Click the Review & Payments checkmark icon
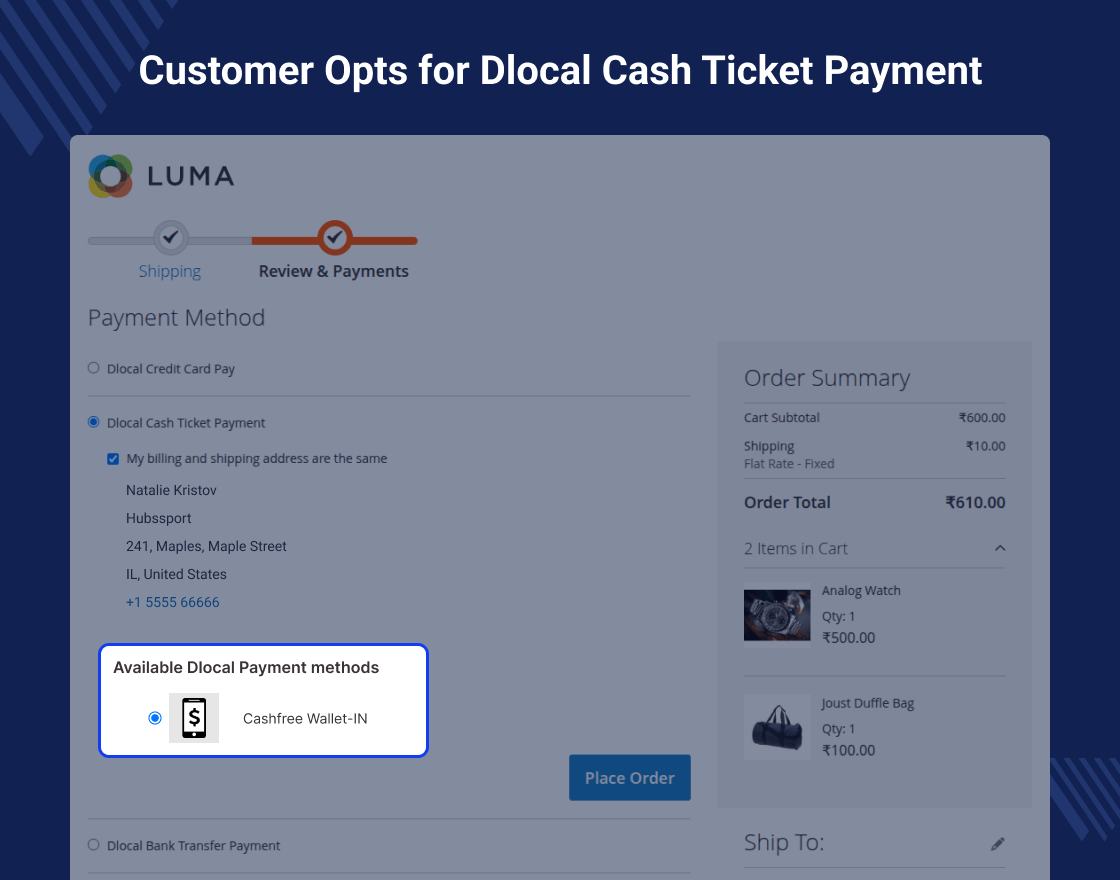The height and width of the screenshot is (880, 1120). (335, 238)
